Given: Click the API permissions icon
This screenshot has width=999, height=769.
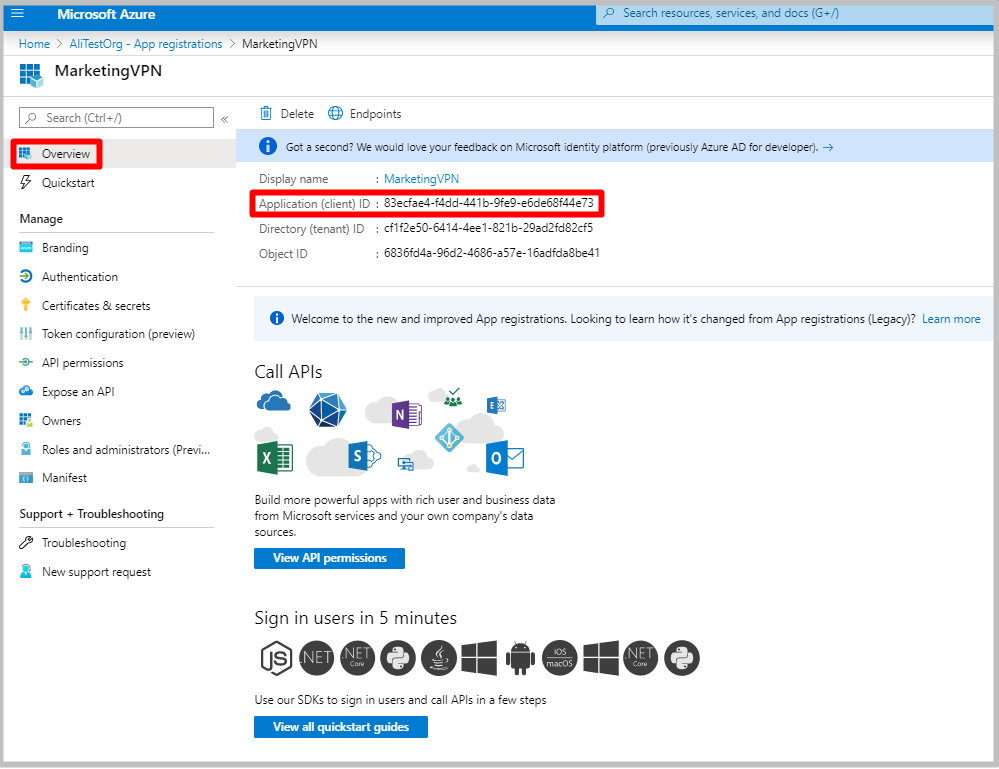Looking at the screenshot, I should click(x=25, y=363).
